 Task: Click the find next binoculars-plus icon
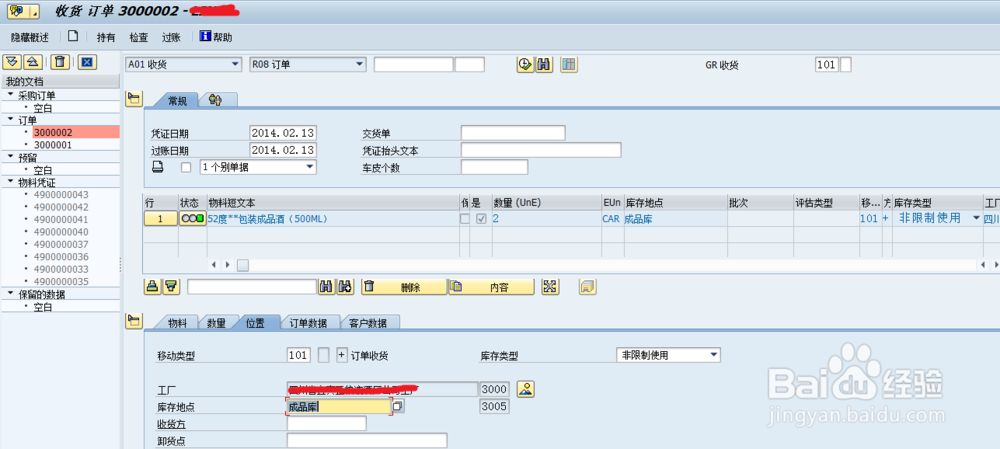(x=346, y=287)
